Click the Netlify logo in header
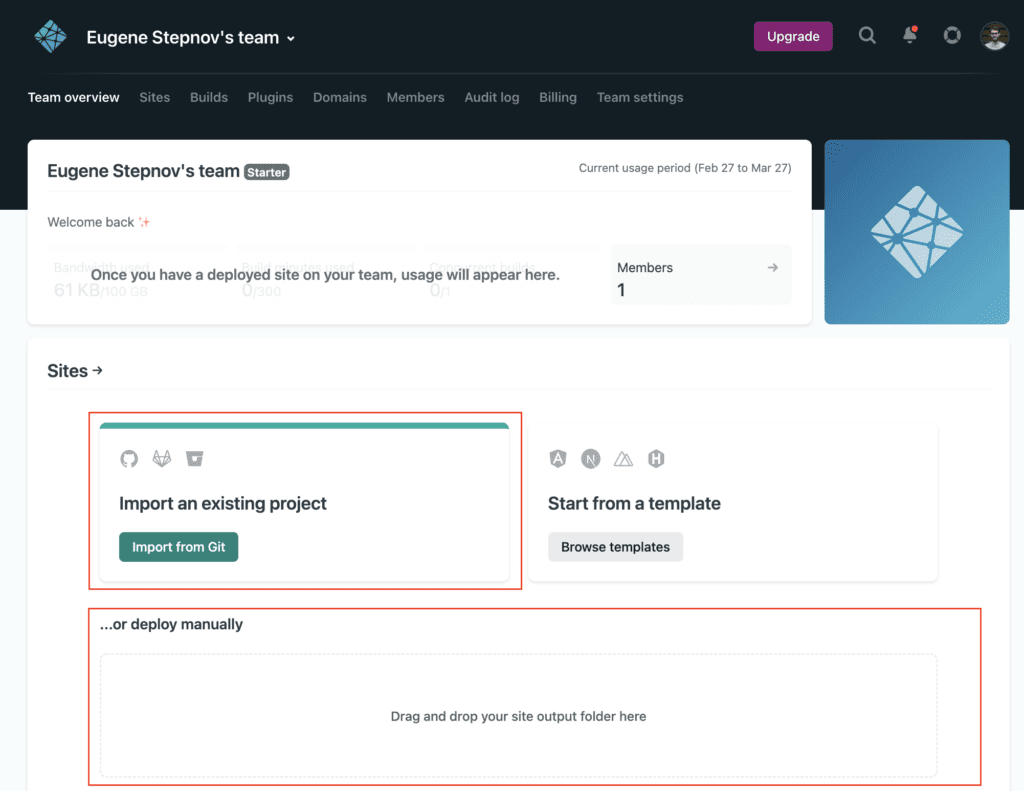This screenshot has width=1024, height=791. (50, 37)
